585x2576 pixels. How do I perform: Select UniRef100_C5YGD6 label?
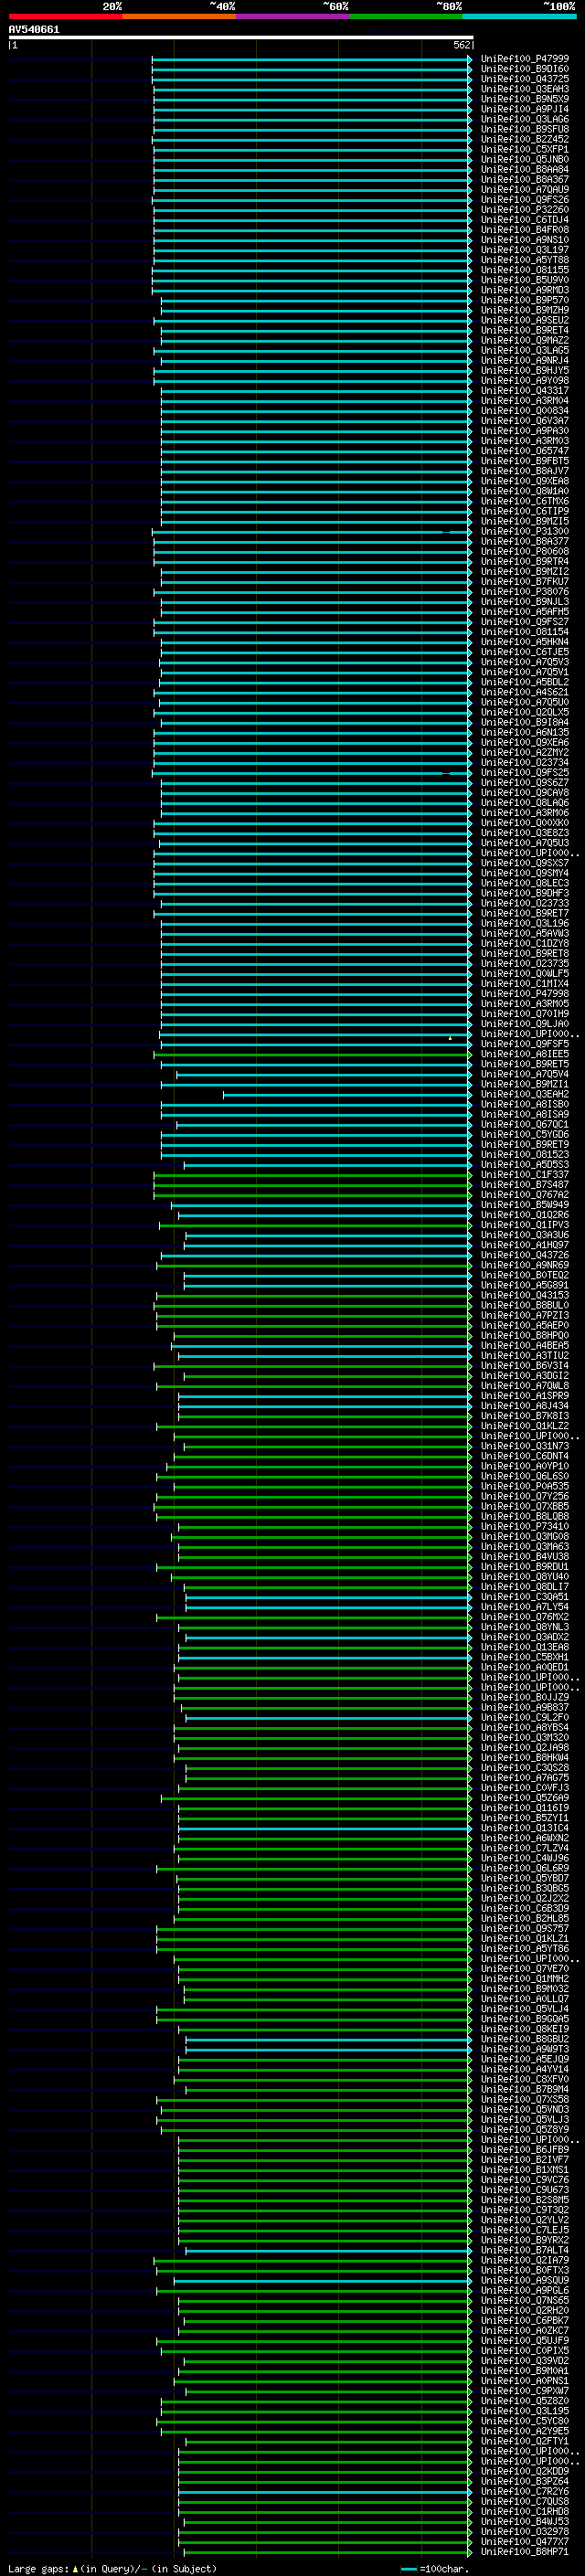525,1134
